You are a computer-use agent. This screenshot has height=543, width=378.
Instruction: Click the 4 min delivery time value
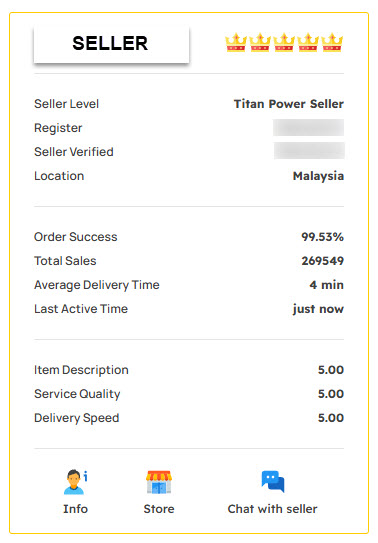coord(326,285)
